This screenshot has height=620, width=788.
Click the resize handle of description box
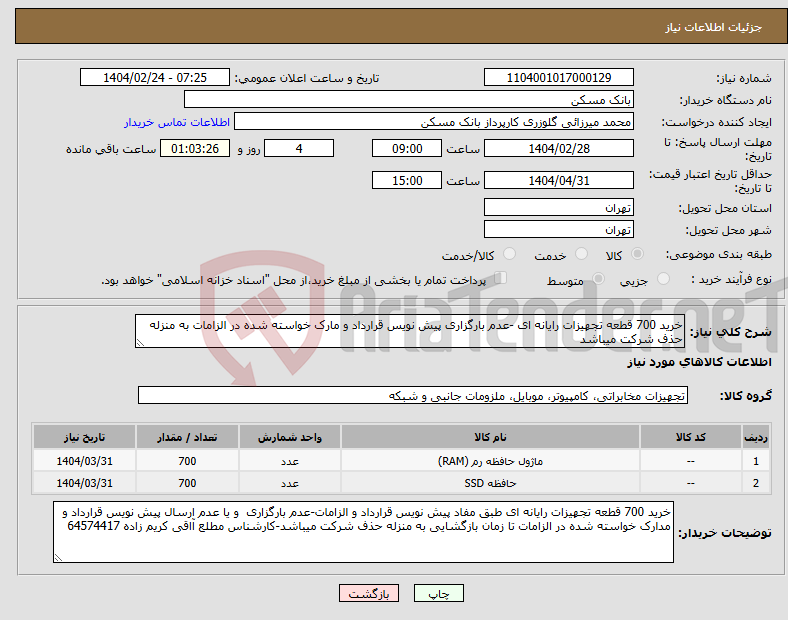140,343
